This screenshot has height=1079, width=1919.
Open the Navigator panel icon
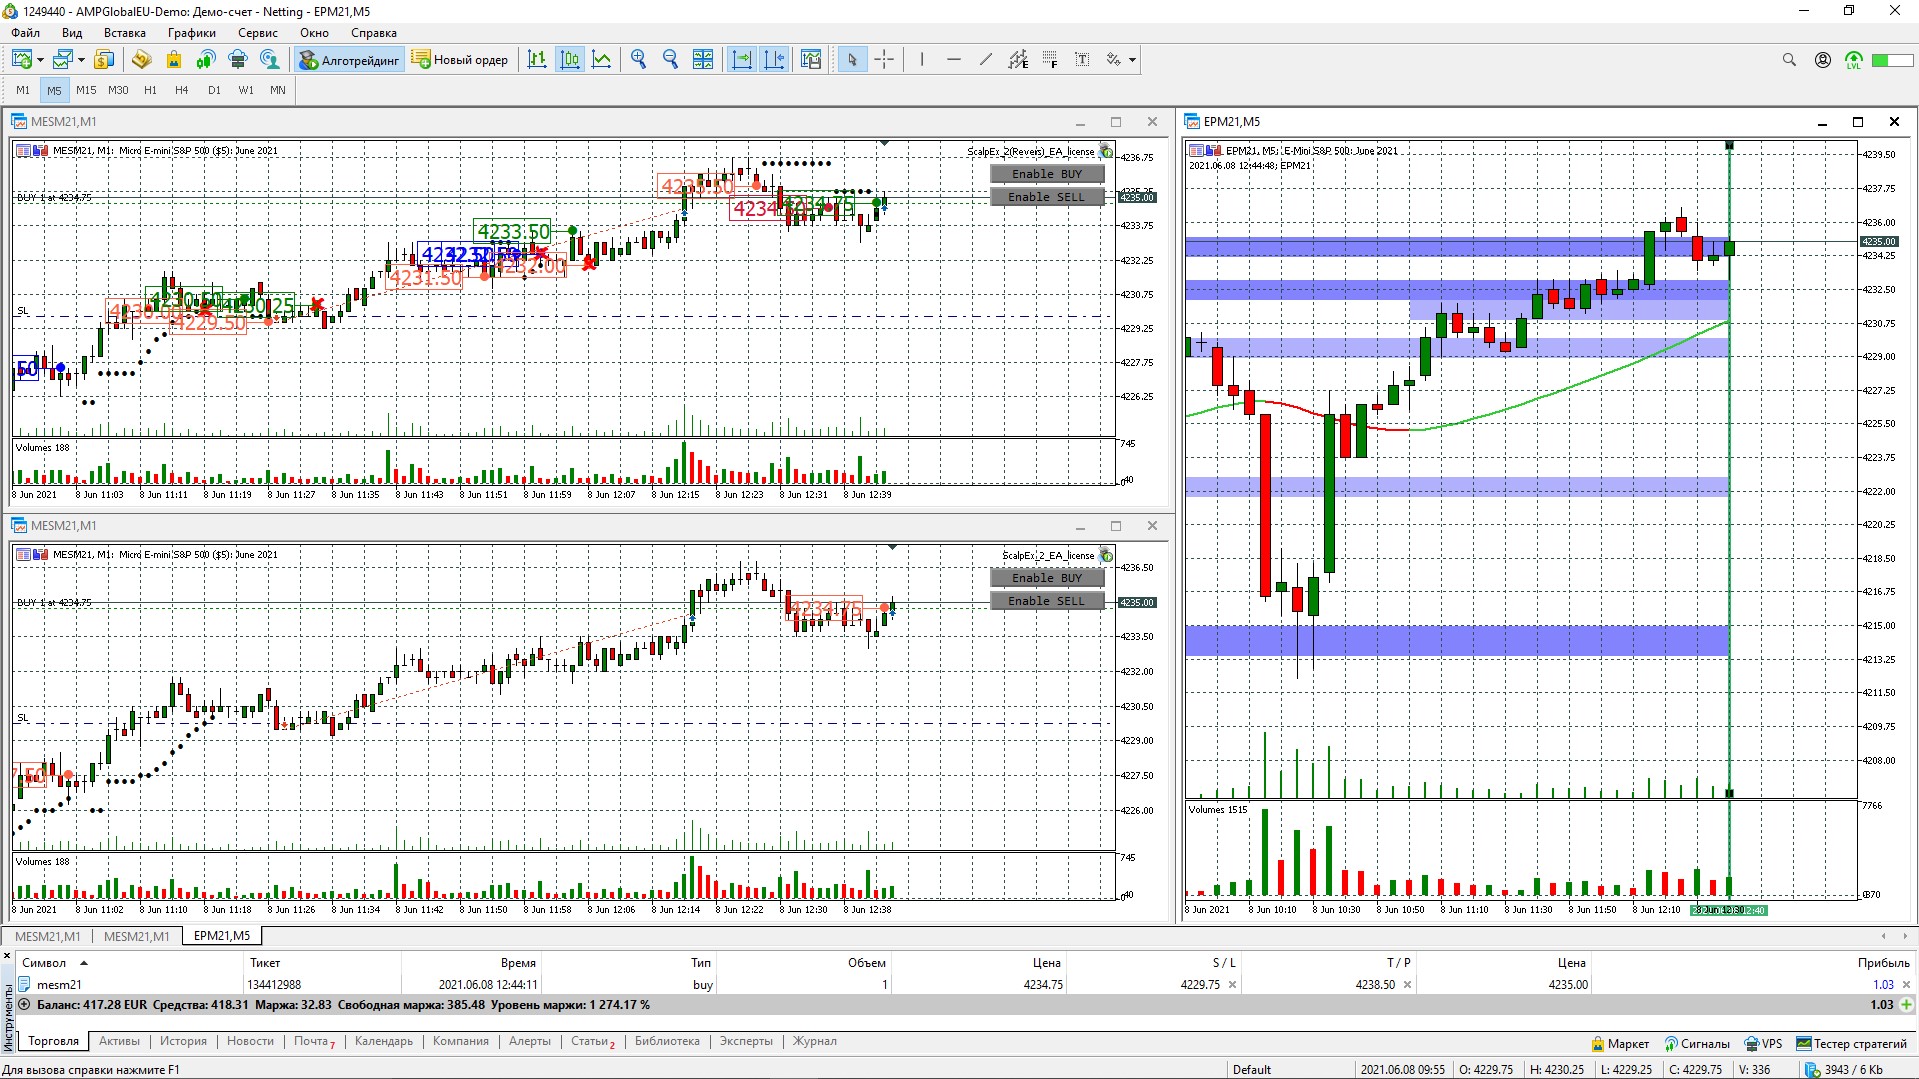[141, 60]
